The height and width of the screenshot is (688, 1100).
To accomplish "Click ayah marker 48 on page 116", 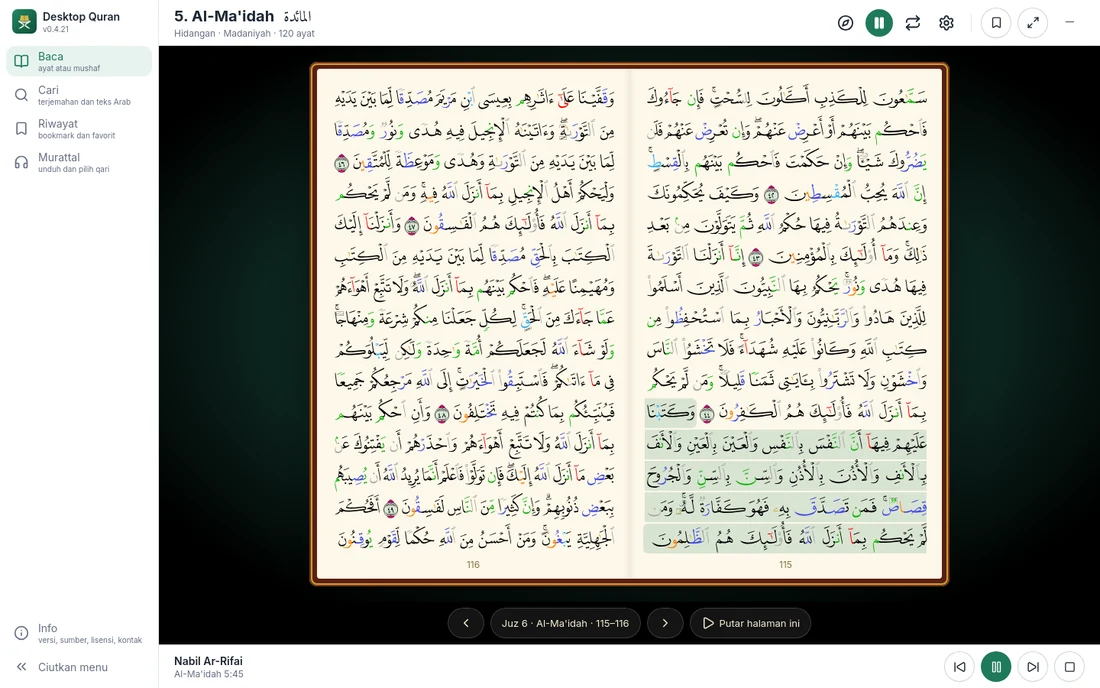I will 442,414.
